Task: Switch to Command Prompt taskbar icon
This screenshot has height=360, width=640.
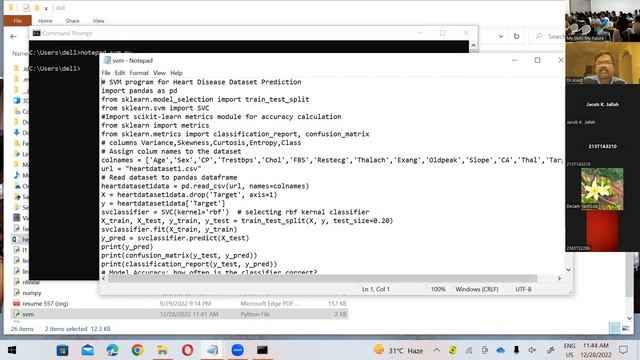Action: coord(262,350)
